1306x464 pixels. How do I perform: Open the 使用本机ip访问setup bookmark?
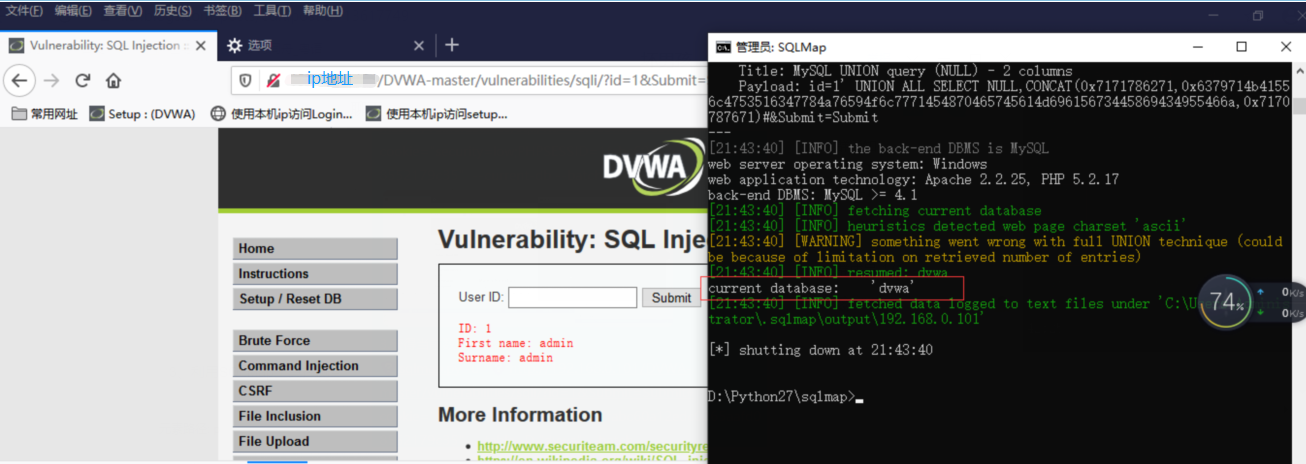(437, 114)
